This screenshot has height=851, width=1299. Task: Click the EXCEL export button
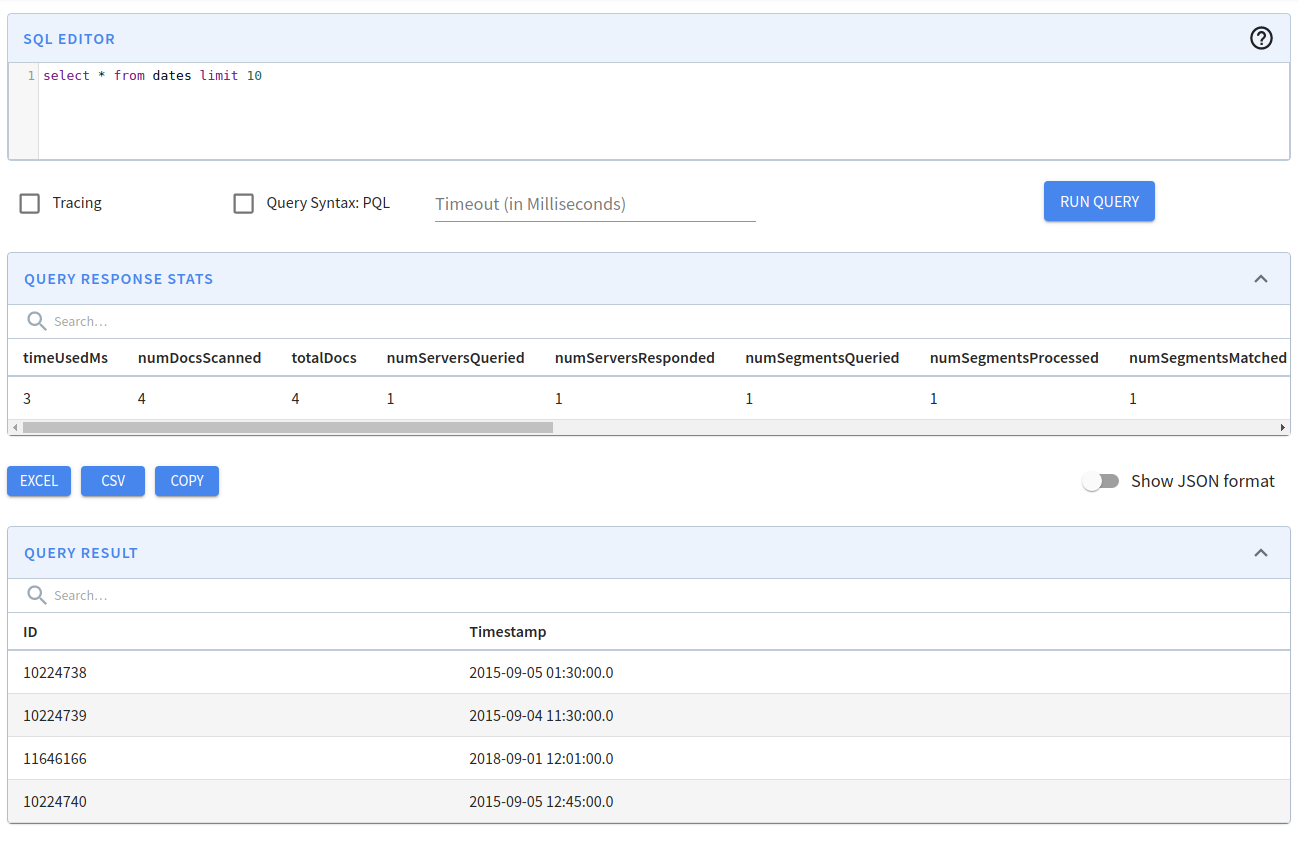[x=38, y=481]
